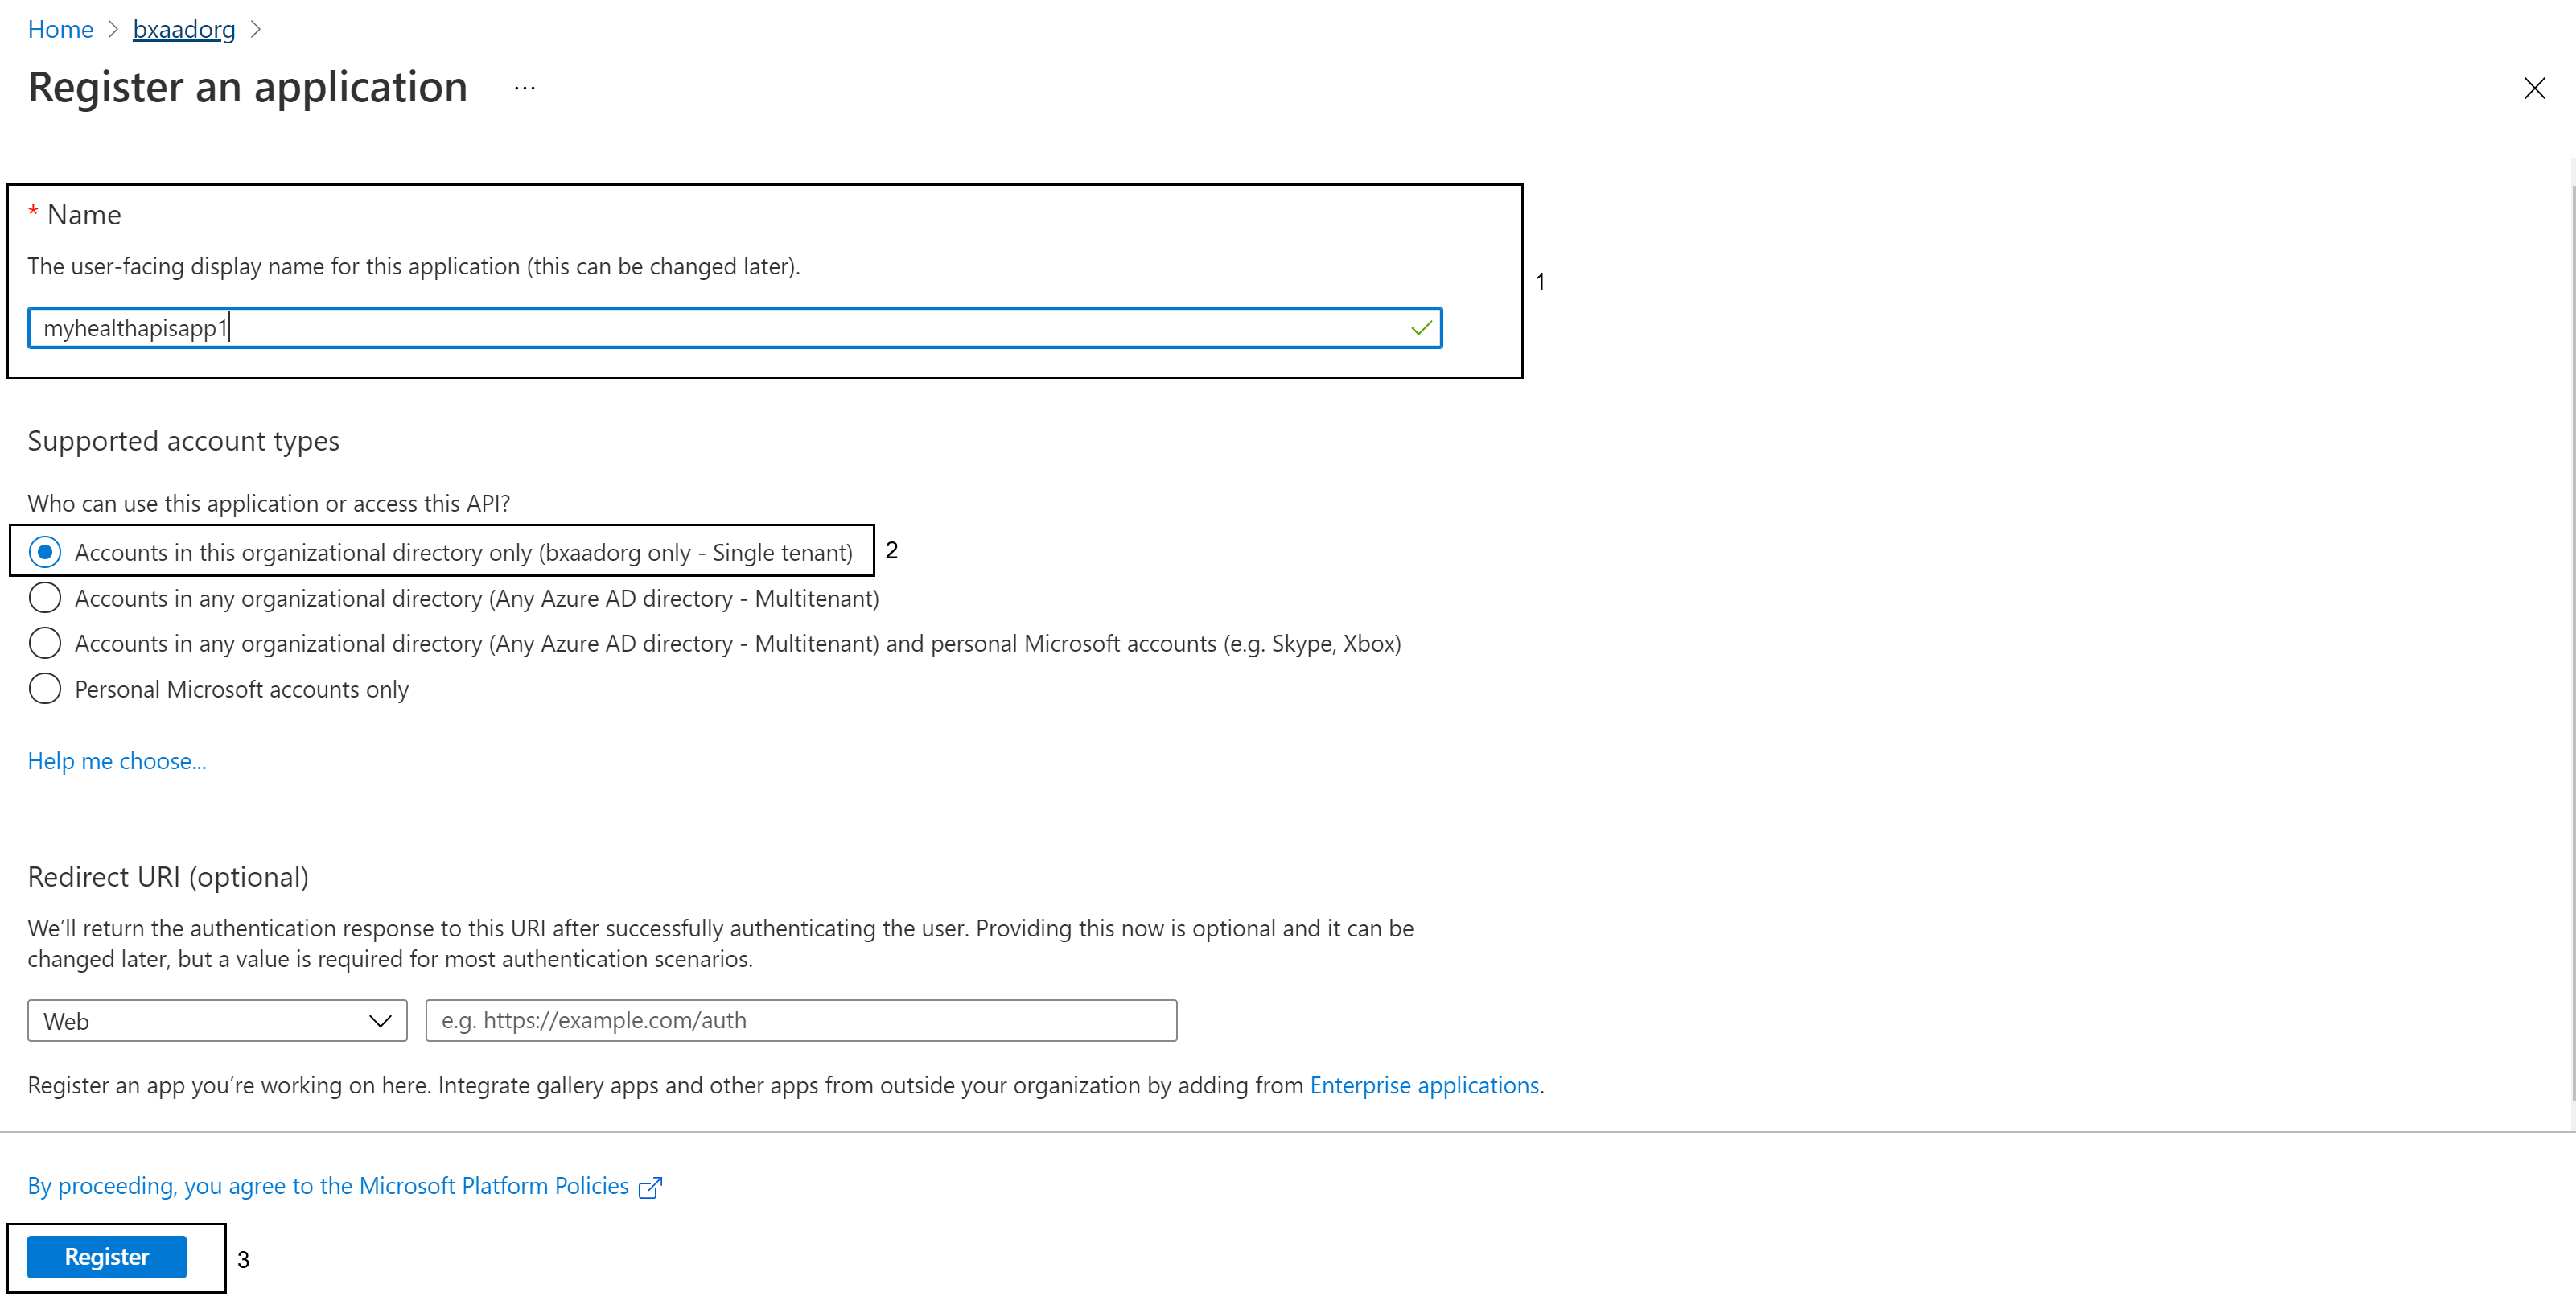This screenshot has height=1309, width=2576.
Task: Click the chevron after bxaadorg breadcrumb
Action: click(x=255, y=30)
